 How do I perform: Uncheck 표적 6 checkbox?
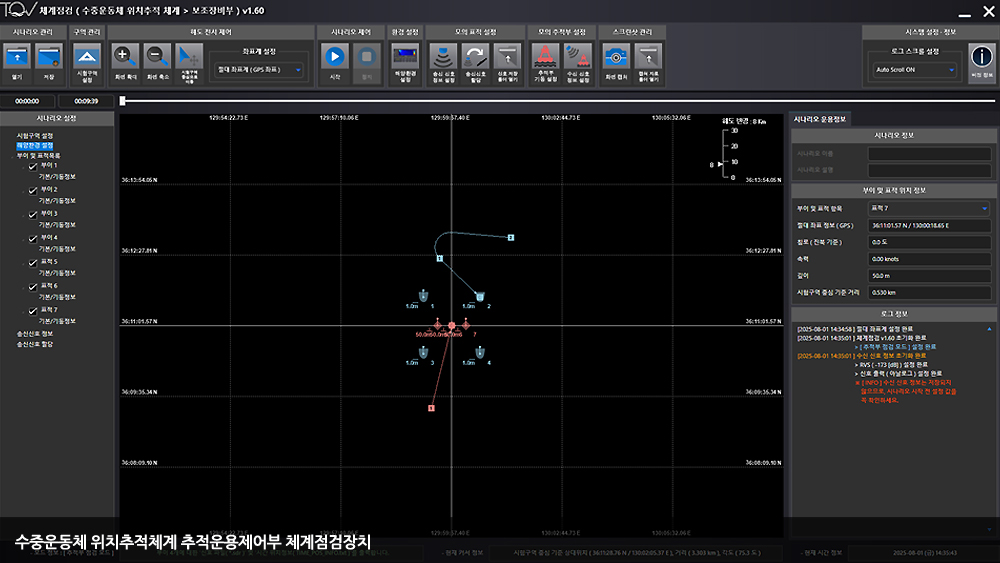click(33, 287)
